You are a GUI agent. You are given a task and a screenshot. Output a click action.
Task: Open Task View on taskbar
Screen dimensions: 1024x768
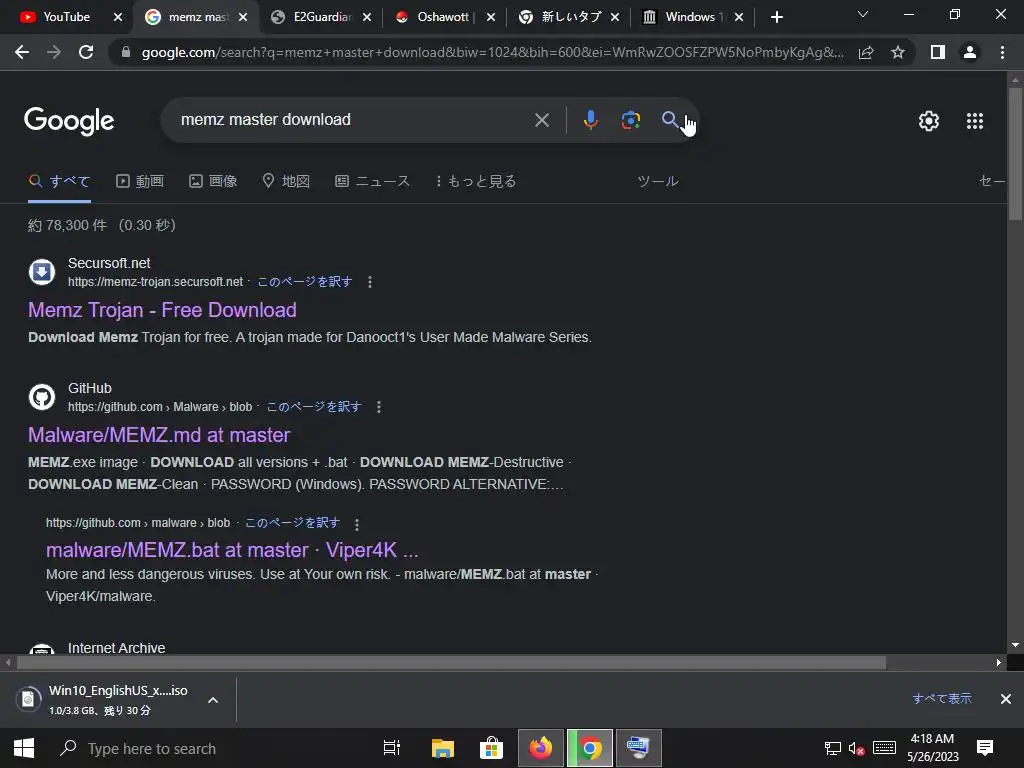click(392, 748)
